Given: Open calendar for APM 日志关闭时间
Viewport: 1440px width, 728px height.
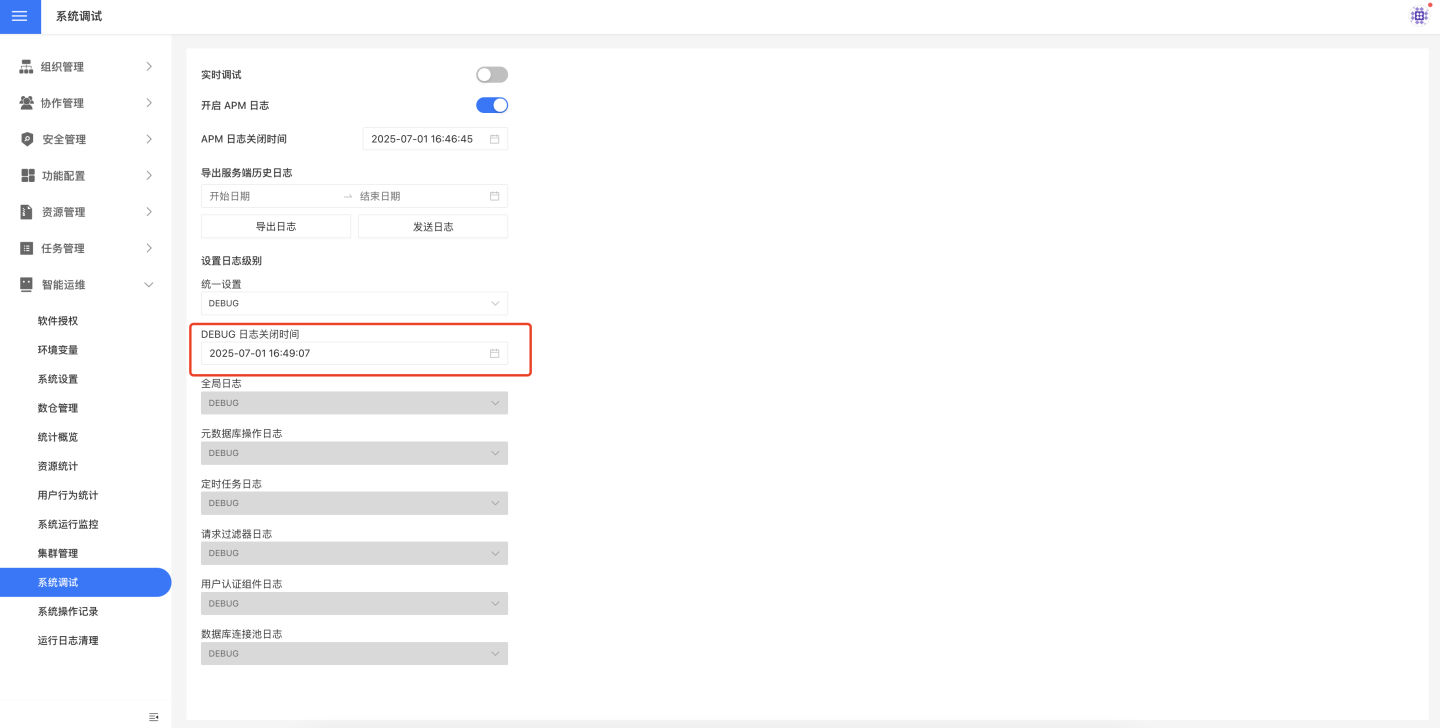Looking at the screenshot, I should [x=494, y=139].
